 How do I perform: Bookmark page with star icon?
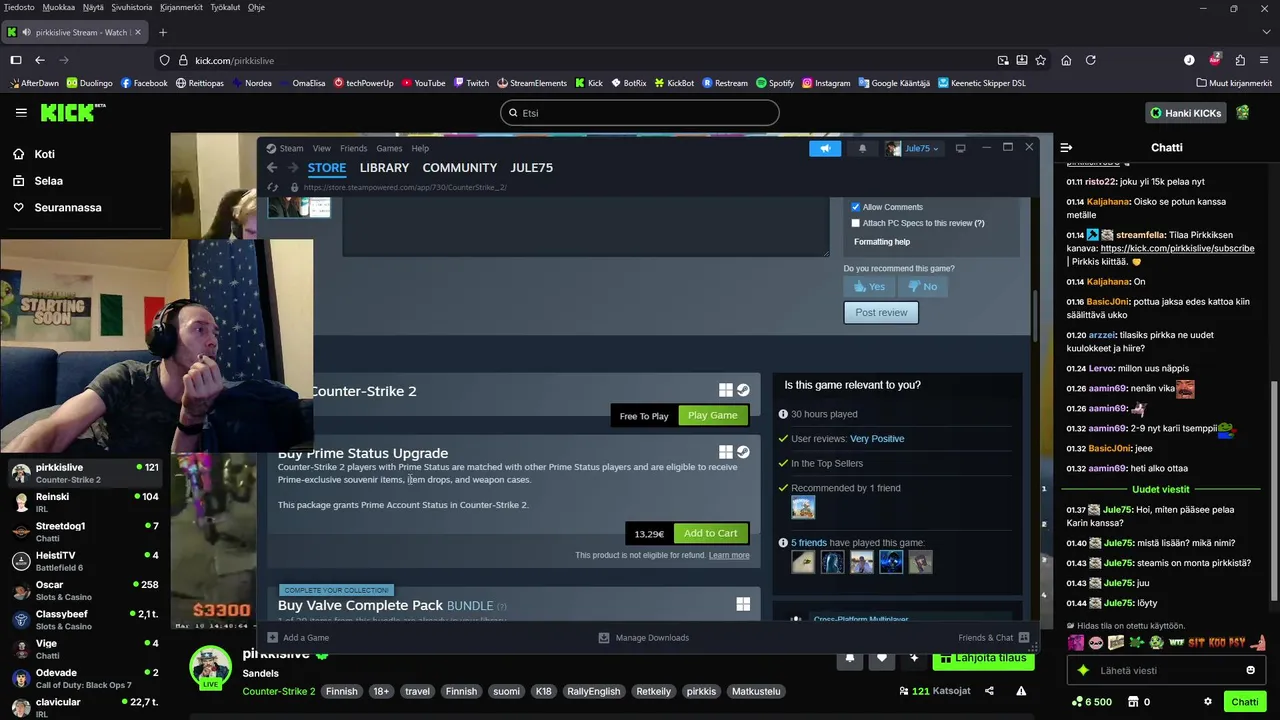click(1040, 60)
